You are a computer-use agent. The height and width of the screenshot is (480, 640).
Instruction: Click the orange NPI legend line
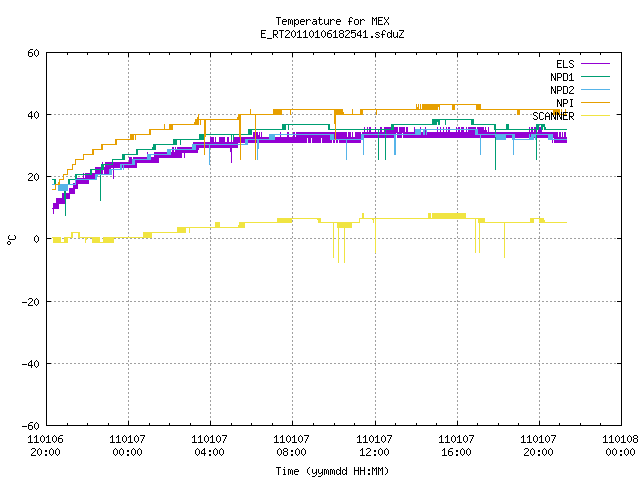pos(595,103)
